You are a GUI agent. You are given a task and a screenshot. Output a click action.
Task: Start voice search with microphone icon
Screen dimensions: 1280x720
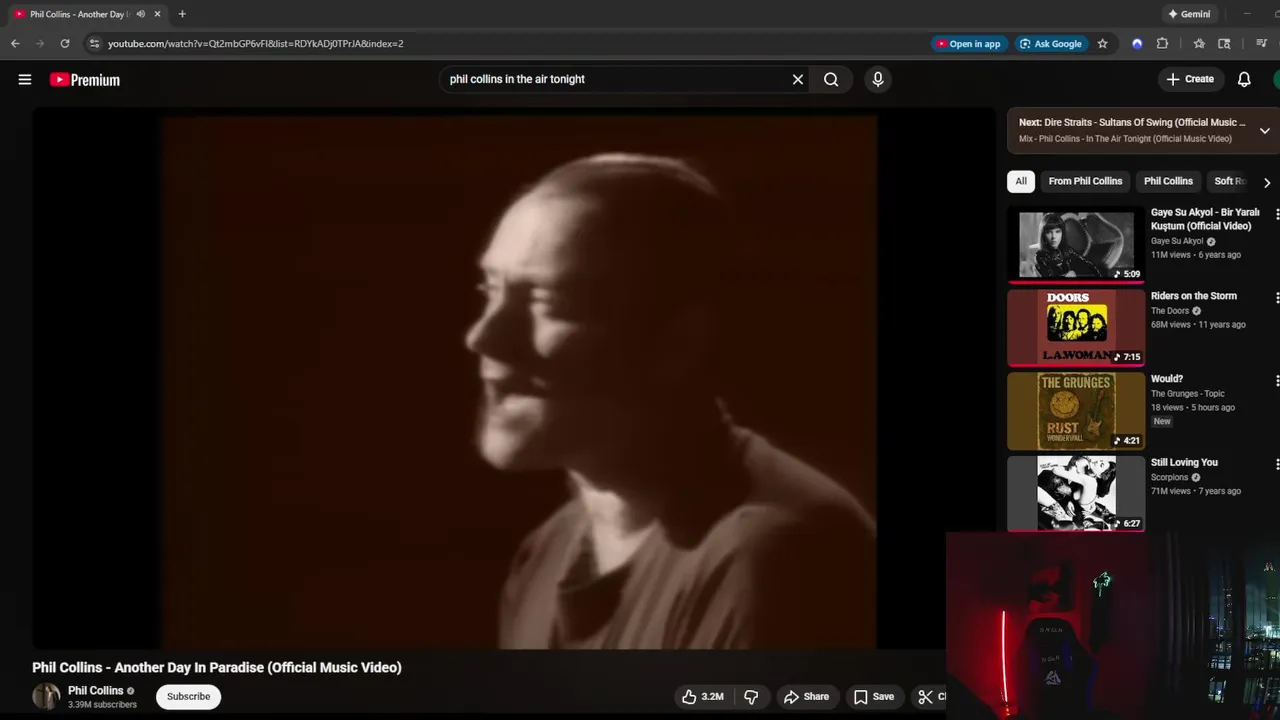(x=878, y=79)
